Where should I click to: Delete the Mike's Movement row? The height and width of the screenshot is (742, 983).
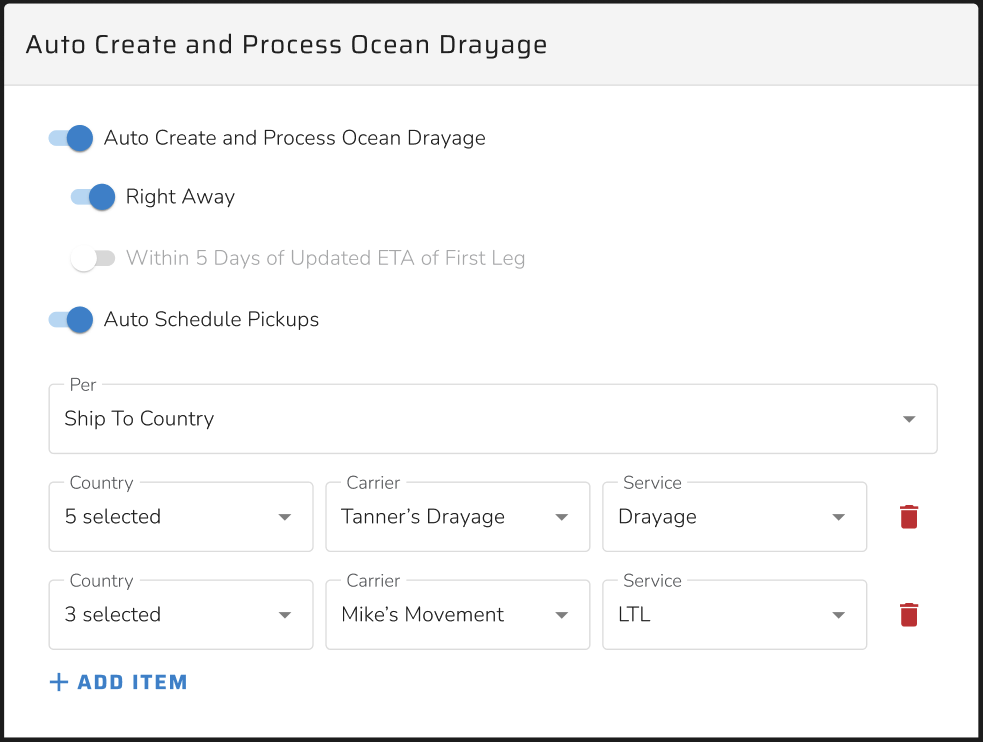pyautogui.click(x=908, y=615)
